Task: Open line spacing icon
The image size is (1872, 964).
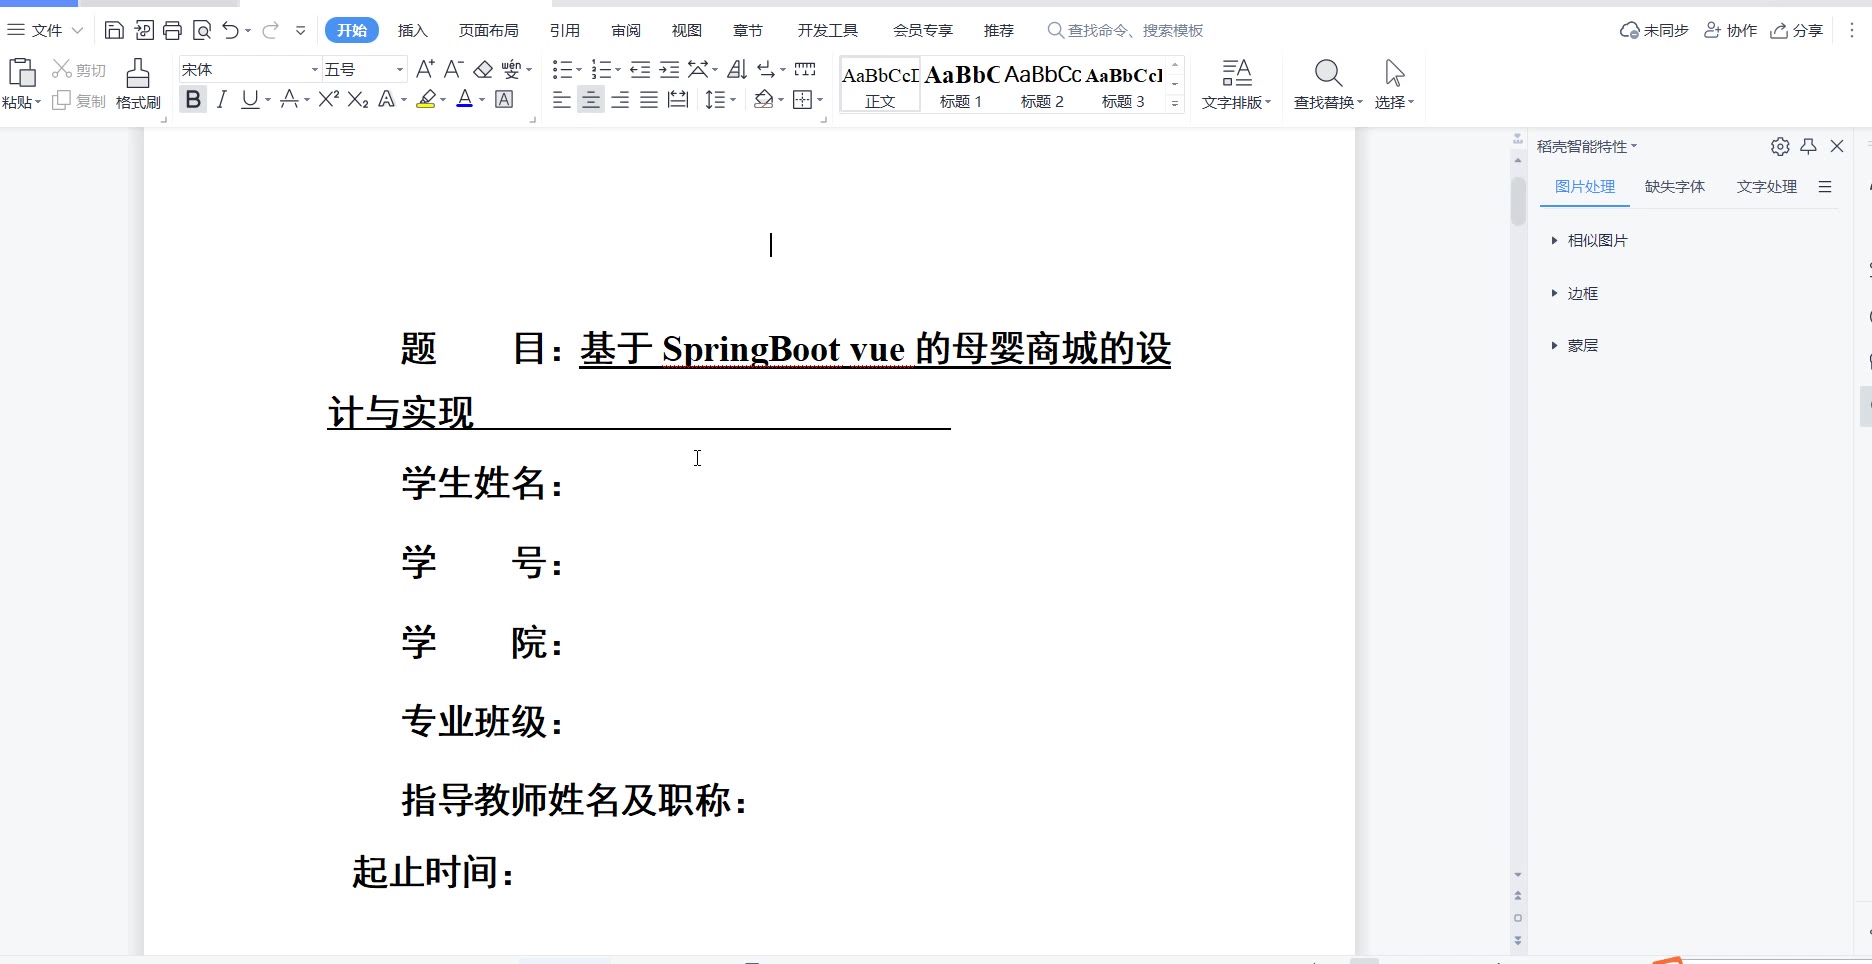Action: pyautogui.click(x=715, y=99)
